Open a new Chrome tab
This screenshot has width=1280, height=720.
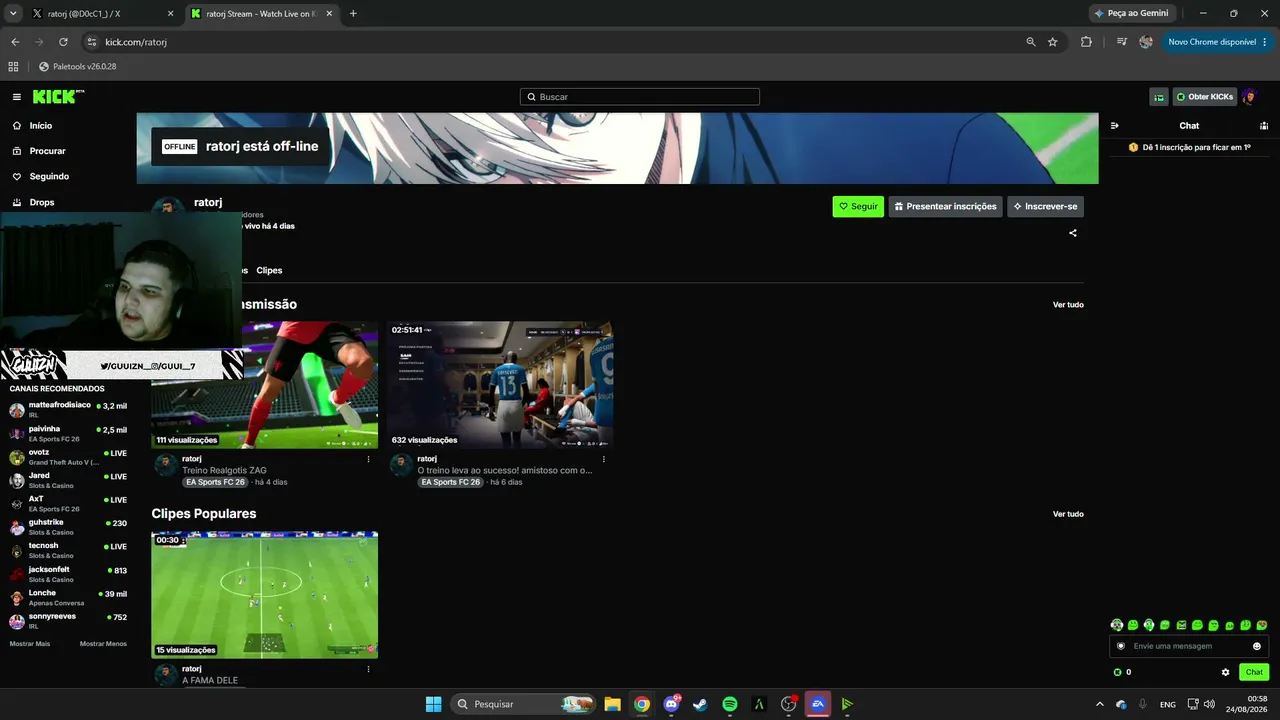(353, 14)
